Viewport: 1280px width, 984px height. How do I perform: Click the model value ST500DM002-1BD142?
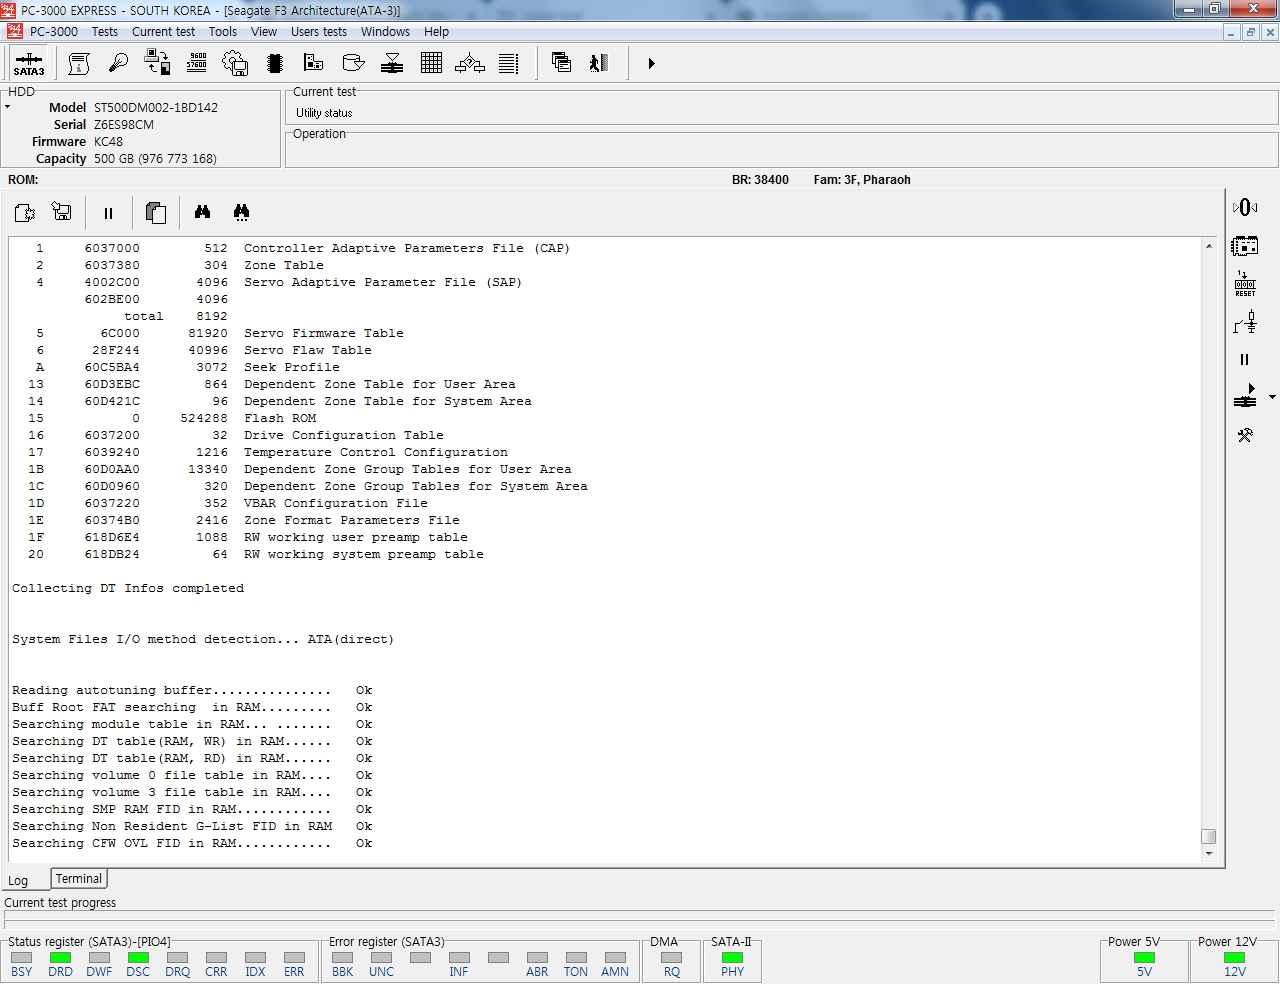tap(156, 107)
